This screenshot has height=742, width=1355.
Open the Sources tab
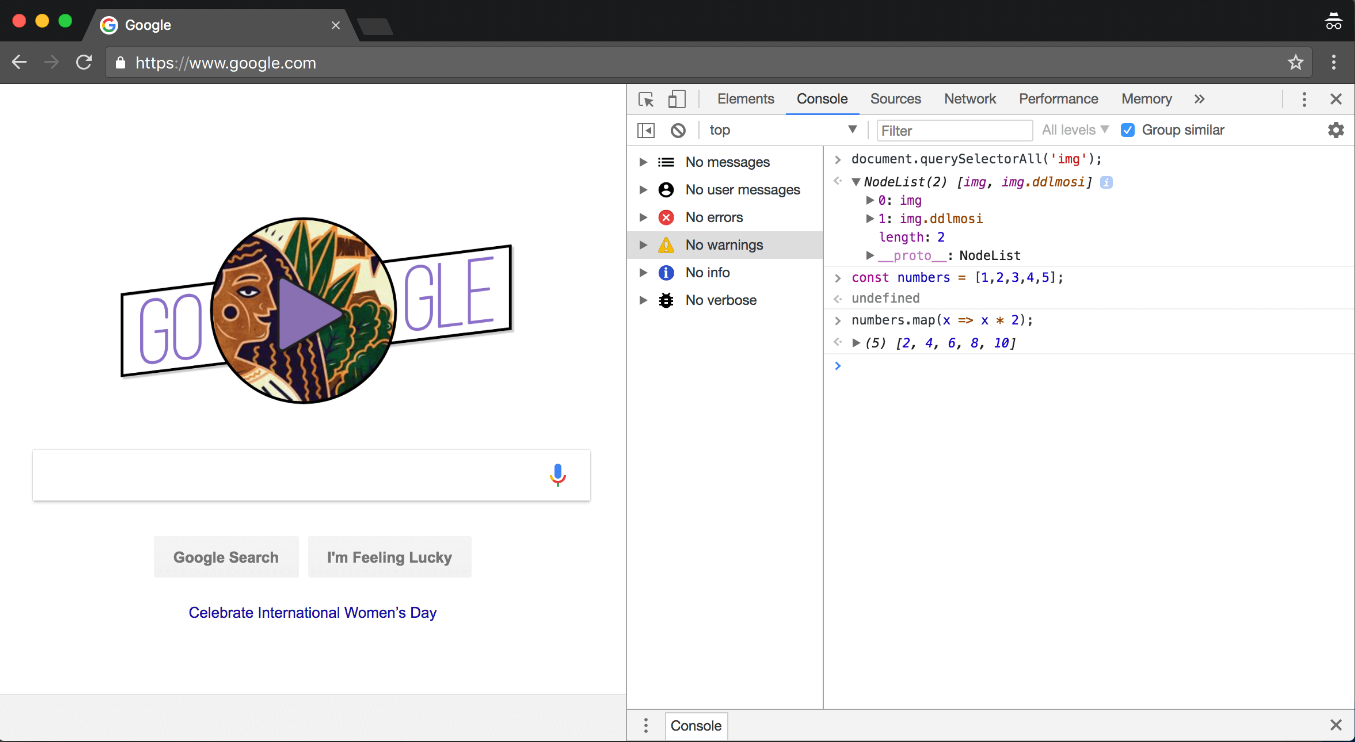pyautogui.click(x=895, y=99)
